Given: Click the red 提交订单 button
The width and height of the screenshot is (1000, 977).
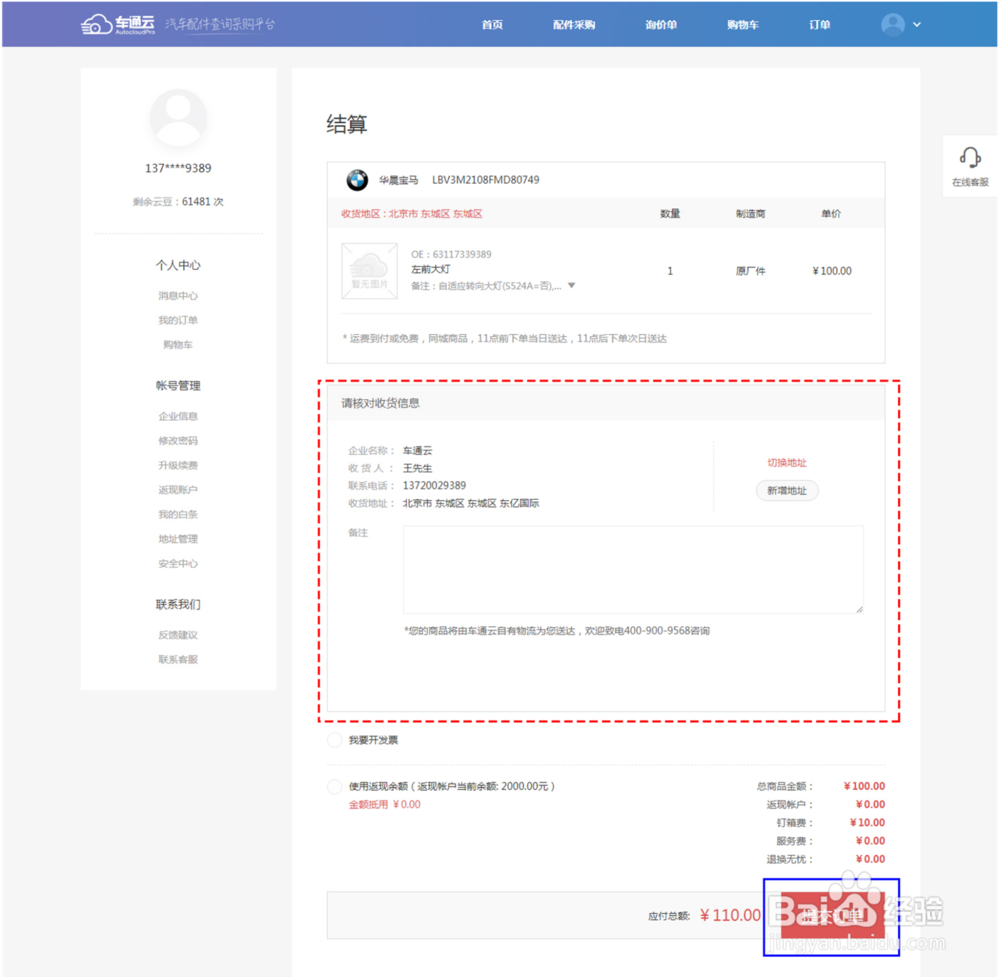Looking at the screenshot, I should pyautogui.click(x=832, y=916).
